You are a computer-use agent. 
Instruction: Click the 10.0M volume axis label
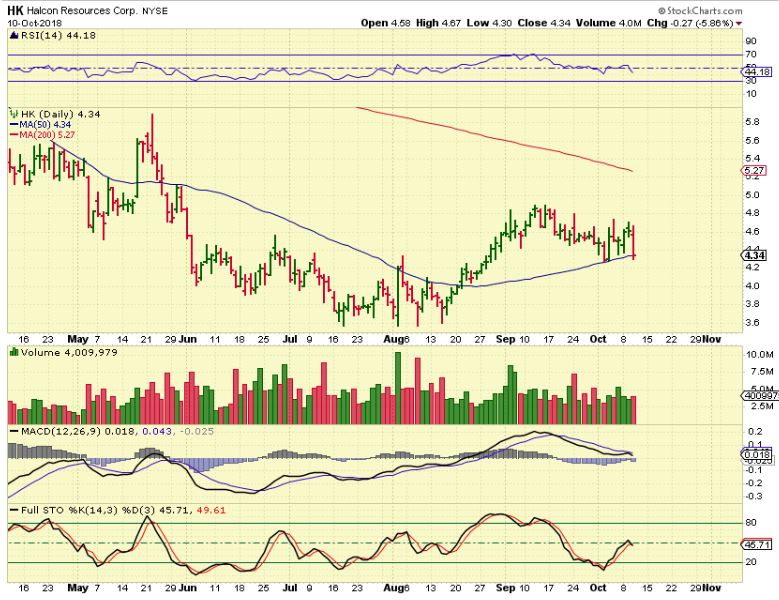[760, 355]
